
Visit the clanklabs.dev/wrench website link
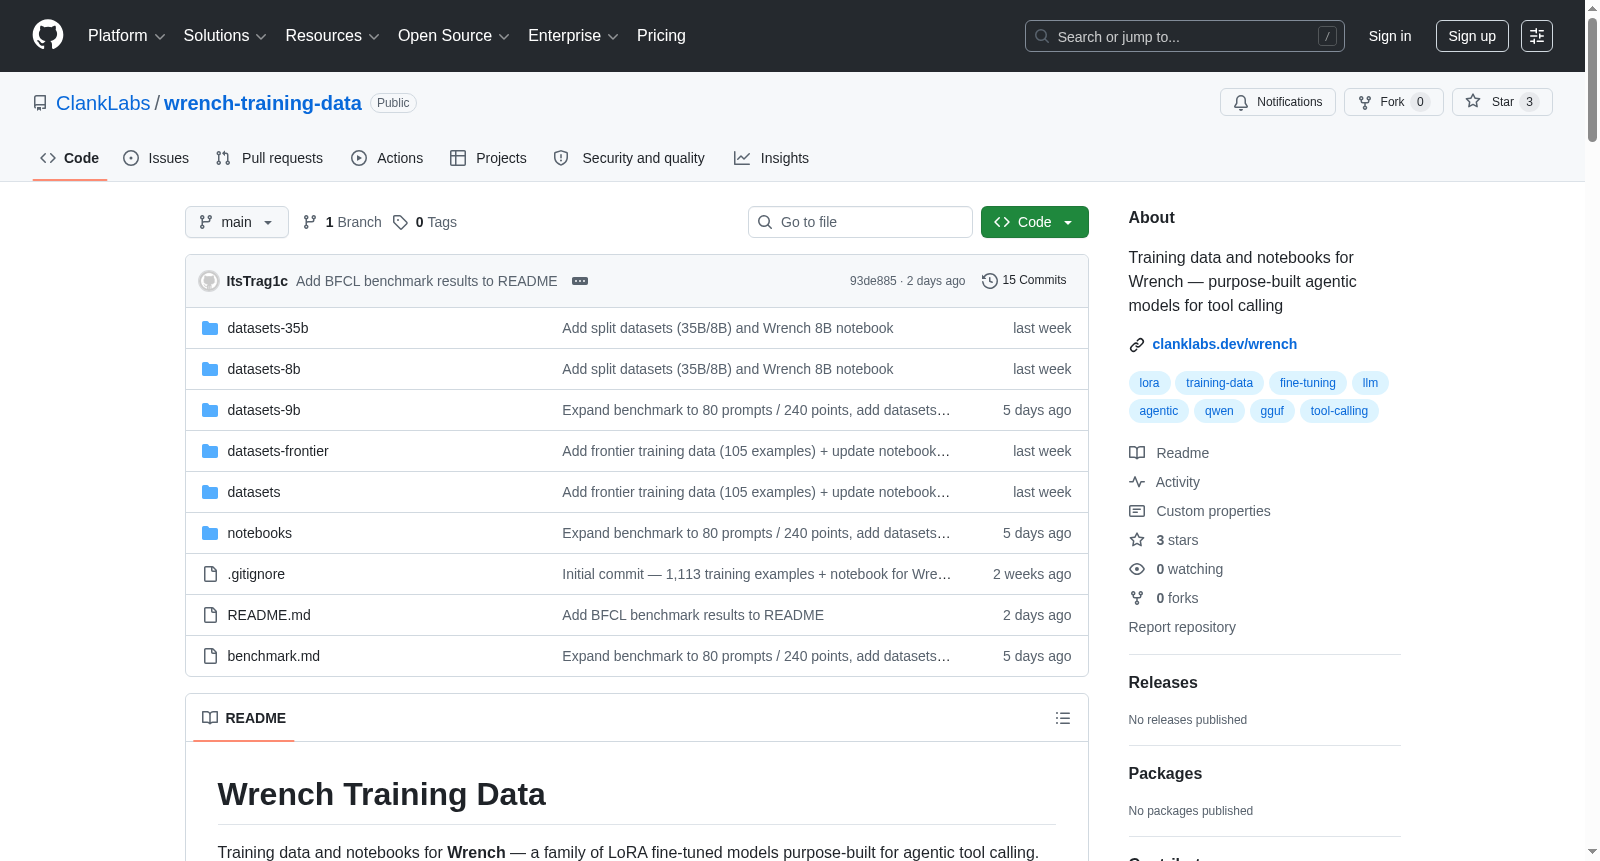pyautogui.click(x=1225, y=344)
